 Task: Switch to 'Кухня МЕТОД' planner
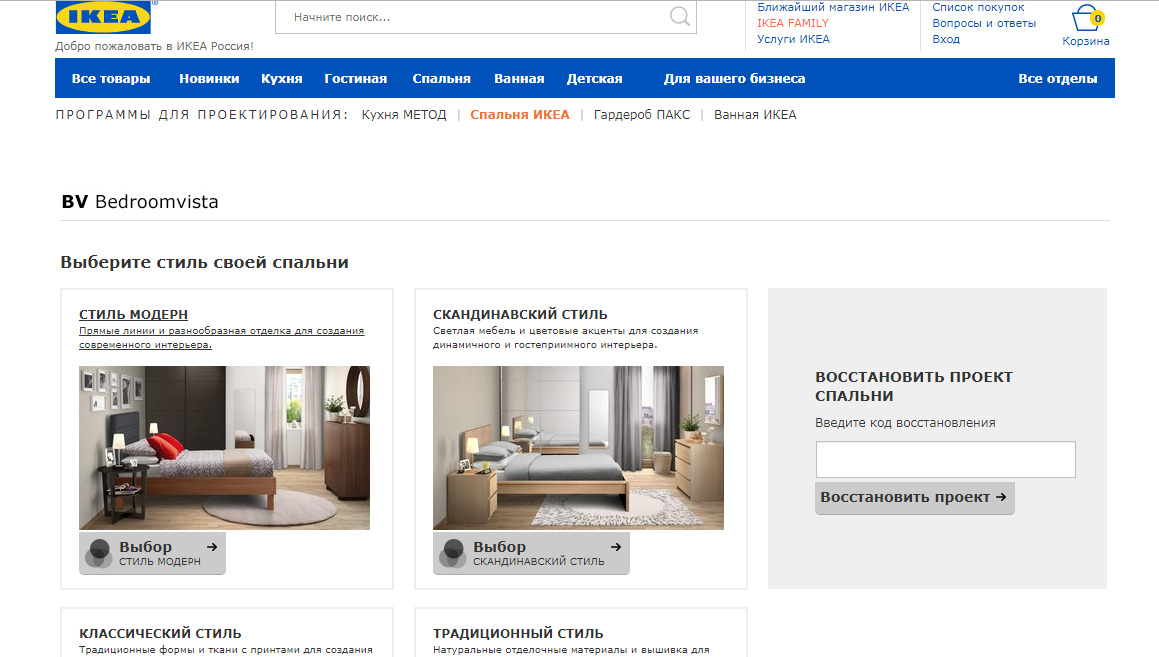click(x=404, y=115)
